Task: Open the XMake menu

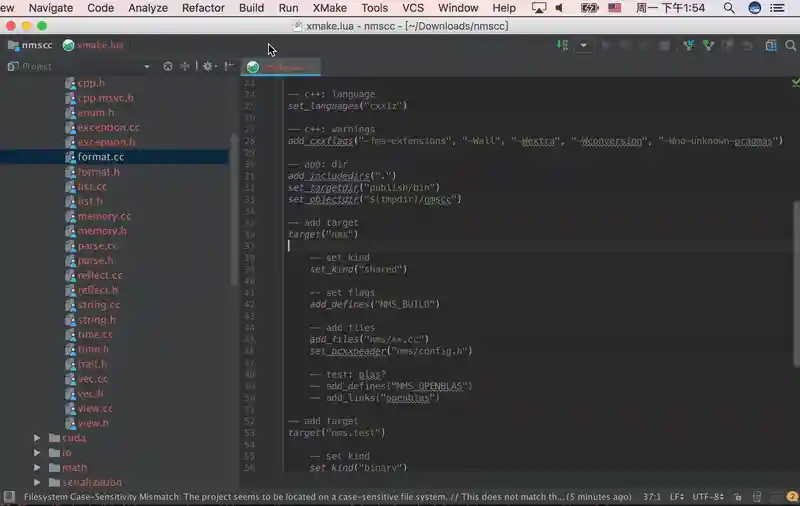Action: tap(329, 8)
